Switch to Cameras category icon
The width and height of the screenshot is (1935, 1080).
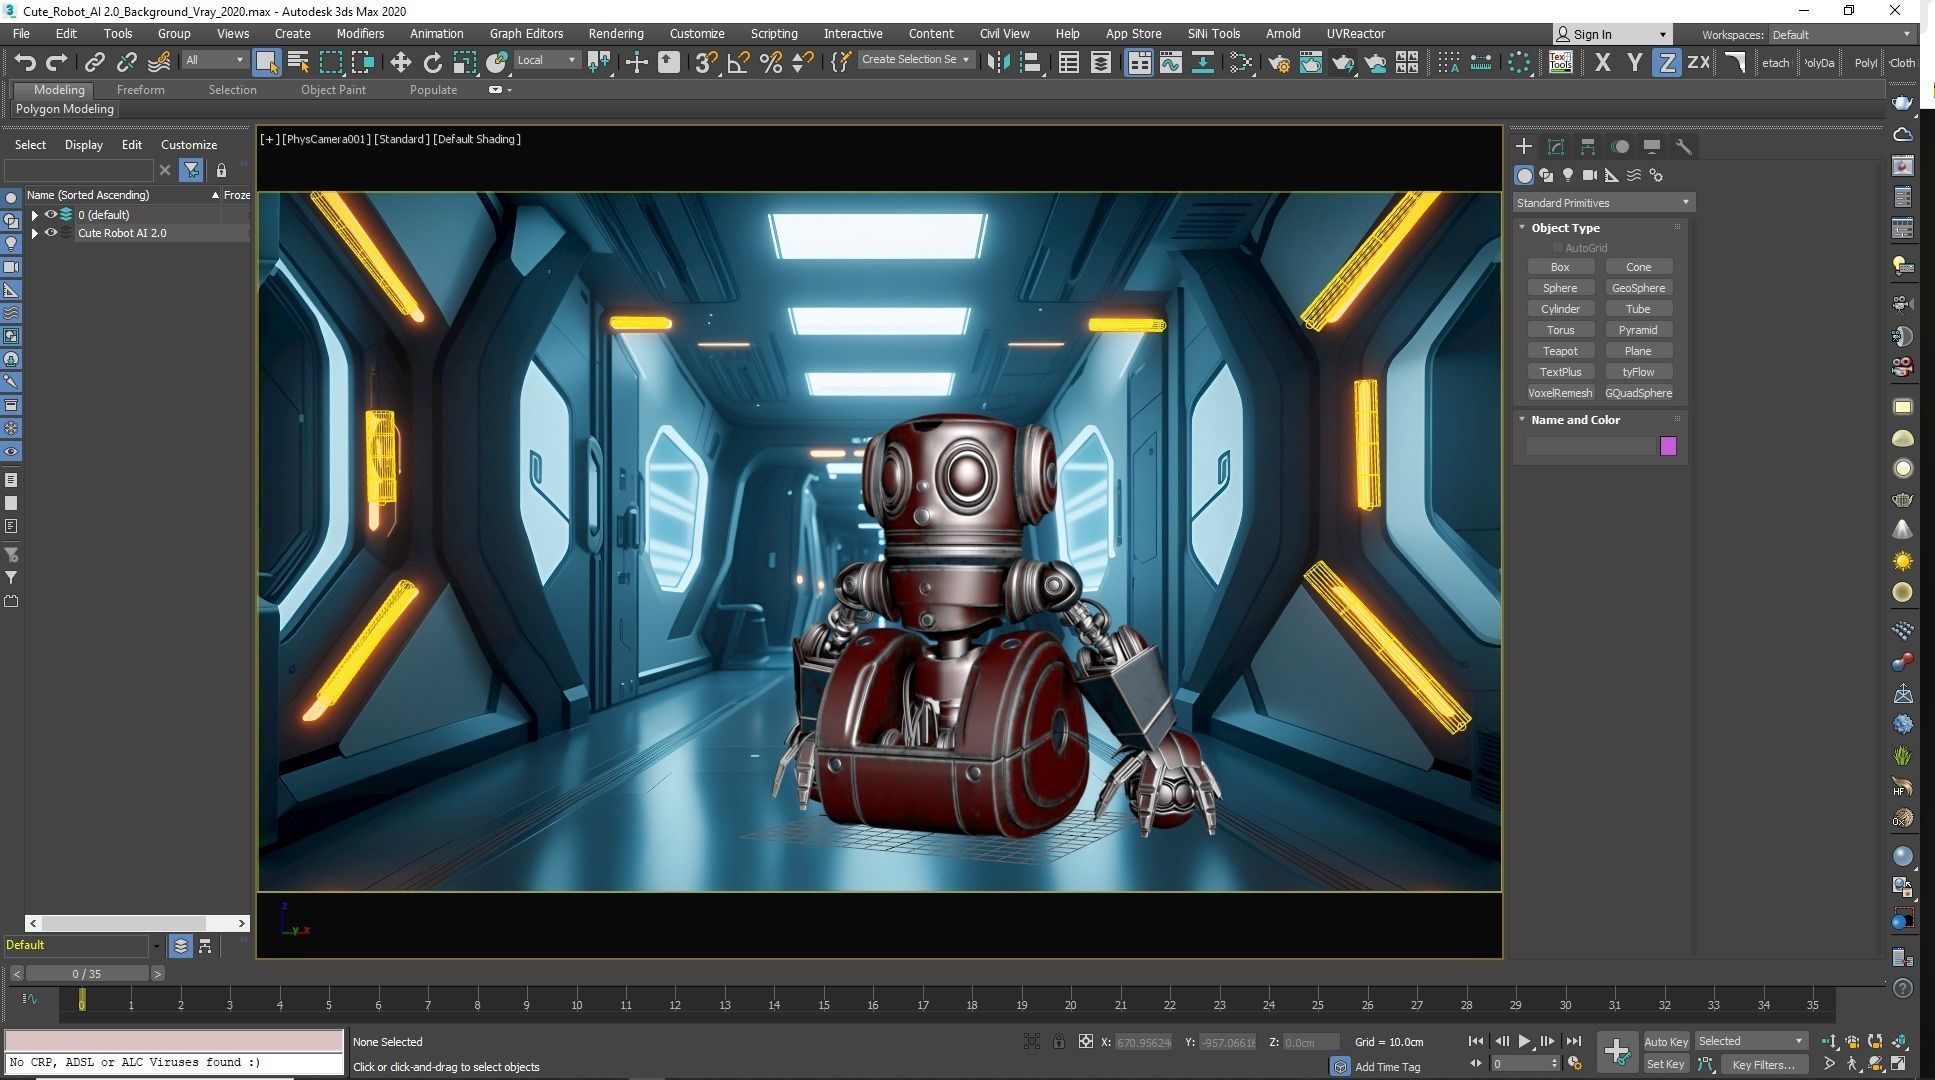click(1590, 176)
